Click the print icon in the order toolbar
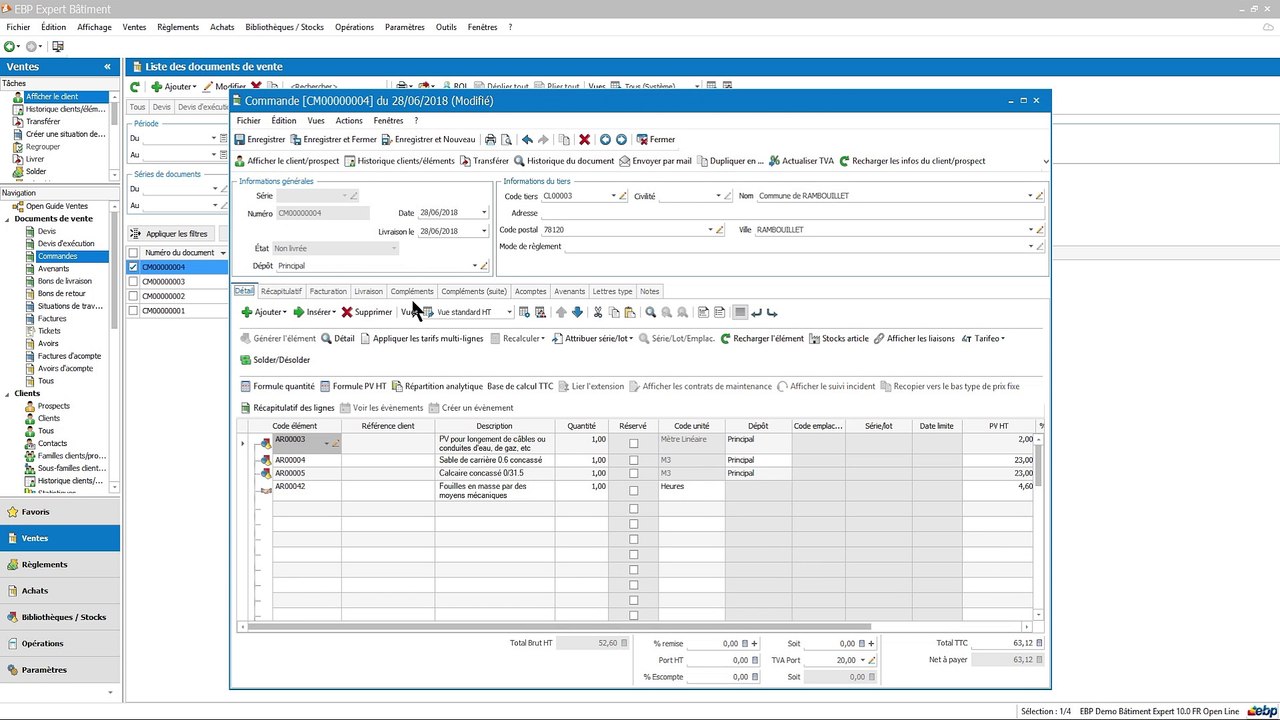The image size is (1280, 720). click(490, 140)
